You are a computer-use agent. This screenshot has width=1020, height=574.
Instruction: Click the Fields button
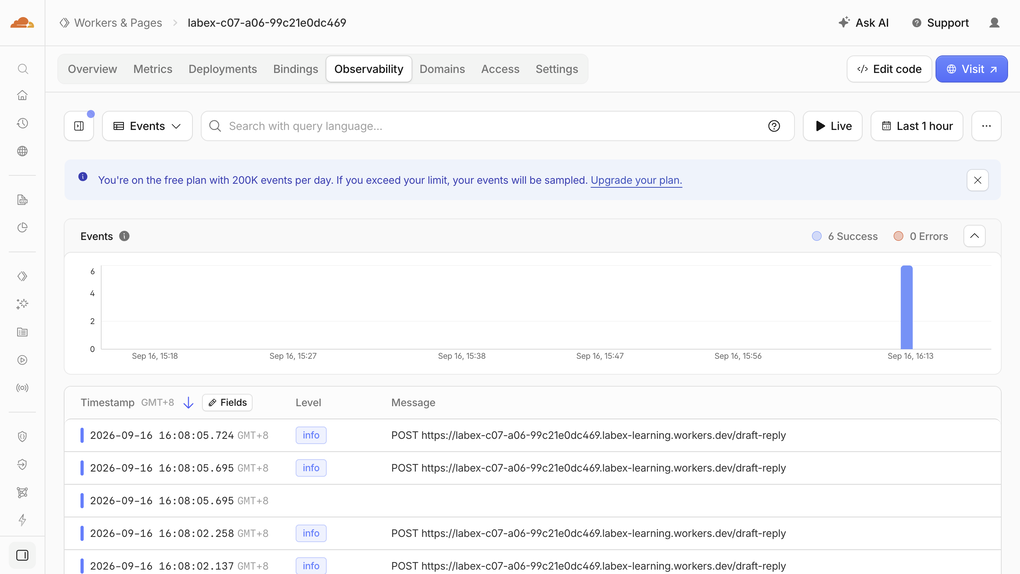227,403
